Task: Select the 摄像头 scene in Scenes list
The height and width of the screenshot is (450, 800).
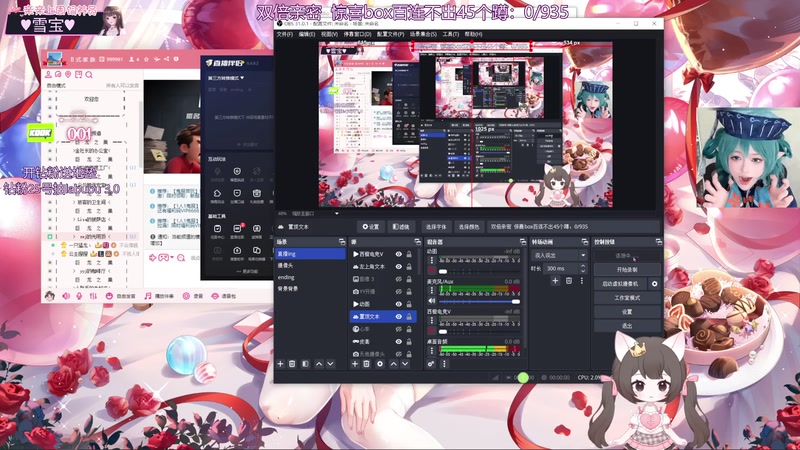Action: point(310,265)
